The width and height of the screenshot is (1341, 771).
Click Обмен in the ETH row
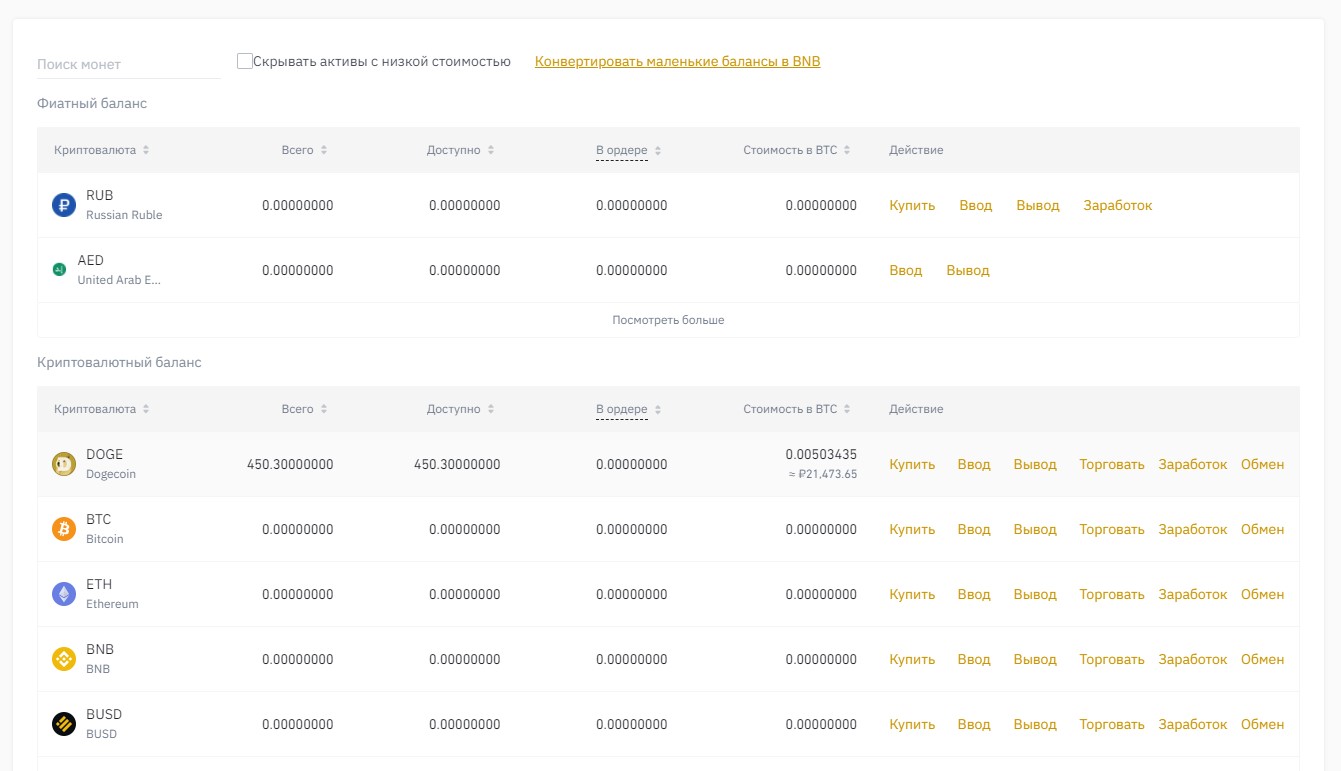pyautogui.click(x=1263, y=594)
